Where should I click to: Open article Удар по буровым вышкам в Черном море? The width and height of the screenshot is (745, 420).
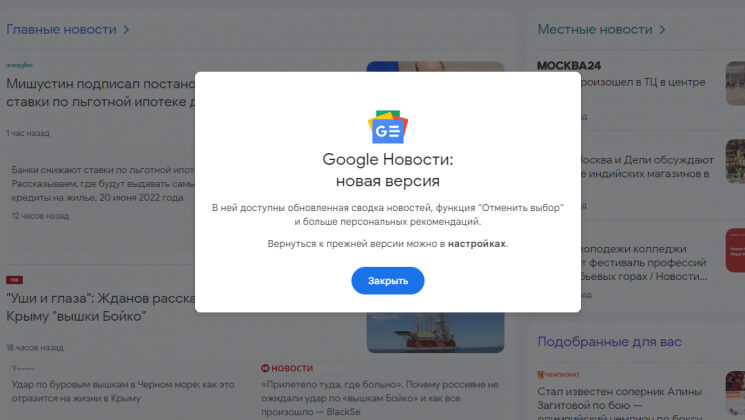pos(123,391)
